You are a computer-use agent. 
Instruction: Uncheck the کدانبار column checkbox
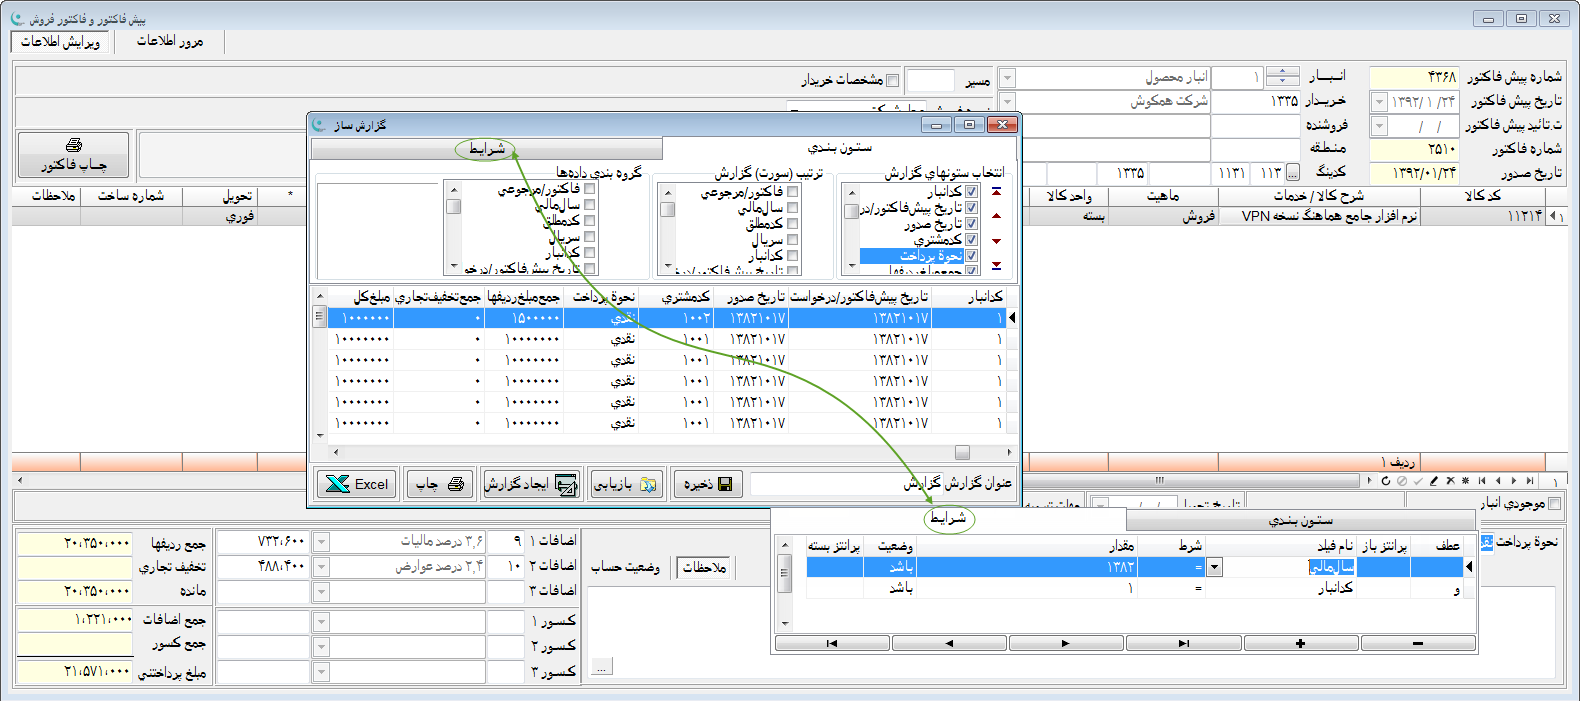pos(971,192)
